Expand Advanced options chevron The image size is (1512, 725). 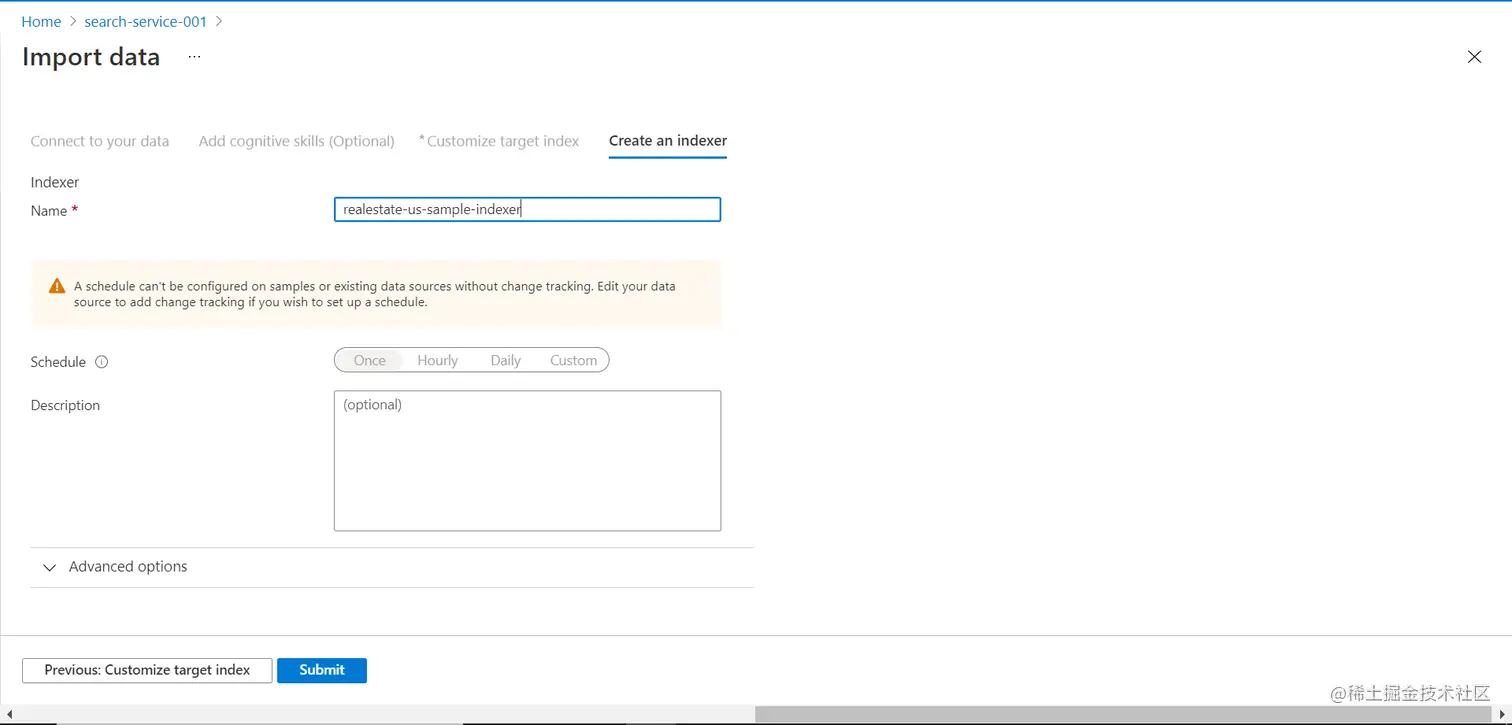tap(50, 567)
